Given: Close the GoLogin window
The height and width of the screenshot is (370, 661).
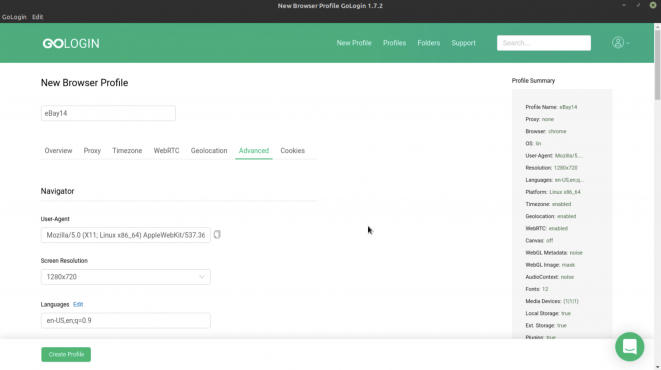Looking at the screenshot, I should 653,5.
